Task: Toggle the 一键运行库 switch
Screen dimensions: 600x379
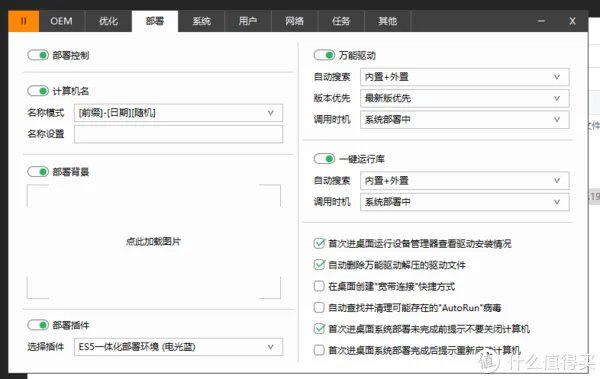Action: [324, 158]
